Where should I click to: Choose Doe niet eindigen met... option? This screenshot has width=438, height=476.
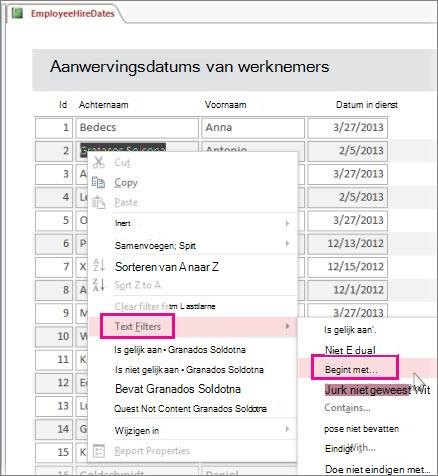click(377, 469)
